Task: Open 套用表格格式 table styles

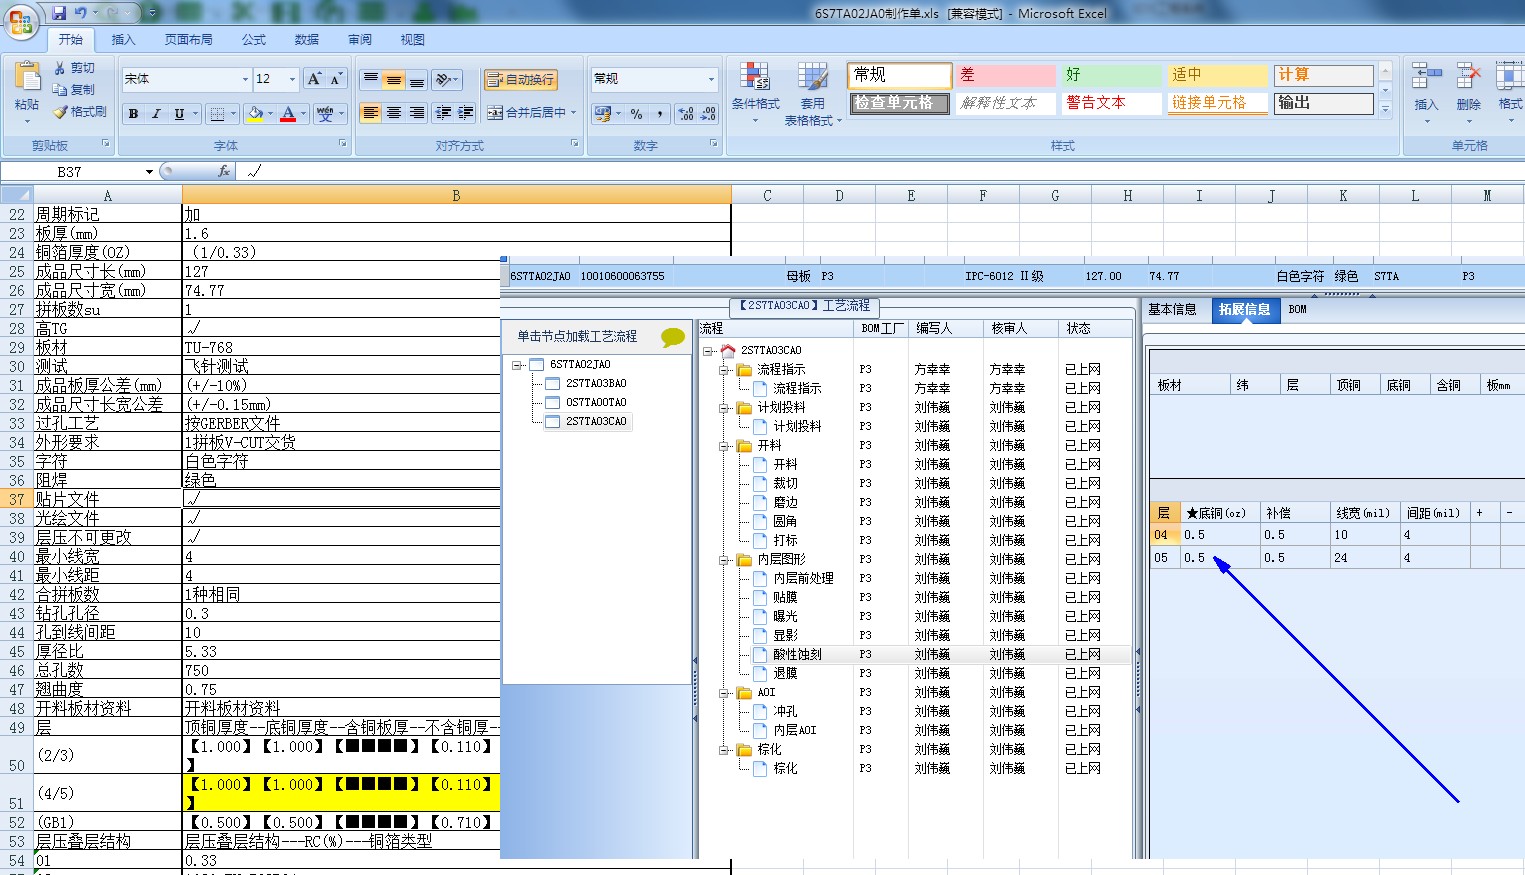Action: click(x=812, y=92)
